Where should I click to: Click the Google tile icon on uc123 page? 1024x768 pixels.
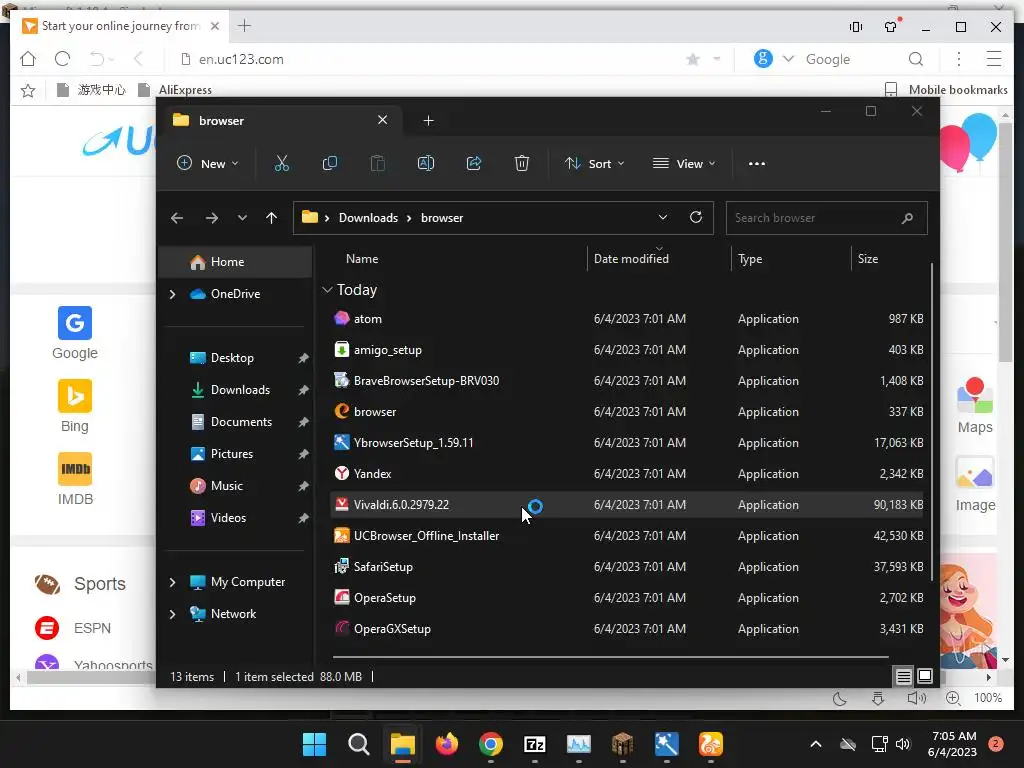tap(74, 323)
